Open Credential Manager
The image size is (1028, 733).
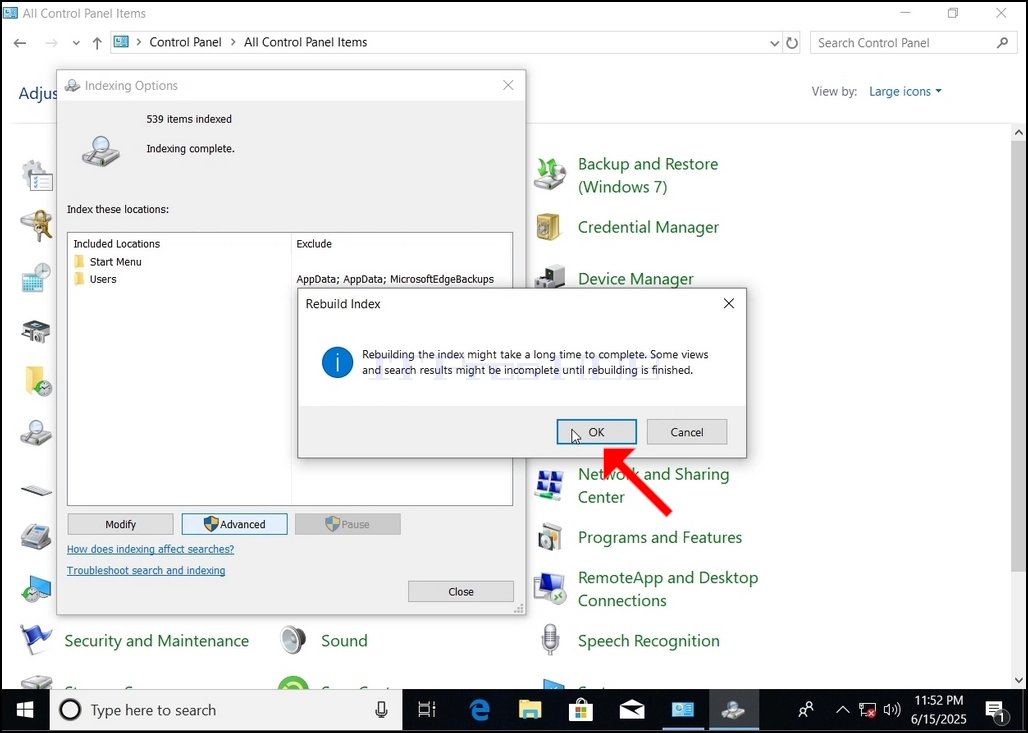tap(648, 227)
